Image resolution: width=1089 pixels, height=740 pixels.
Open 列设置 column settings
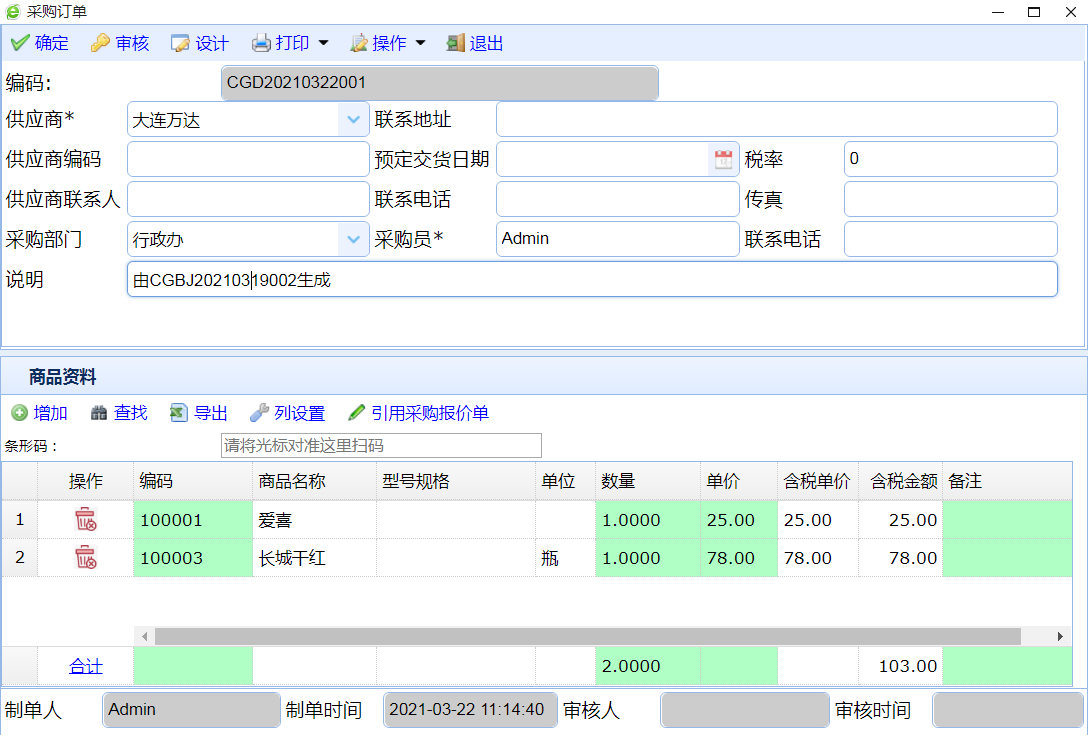point(288,413)
